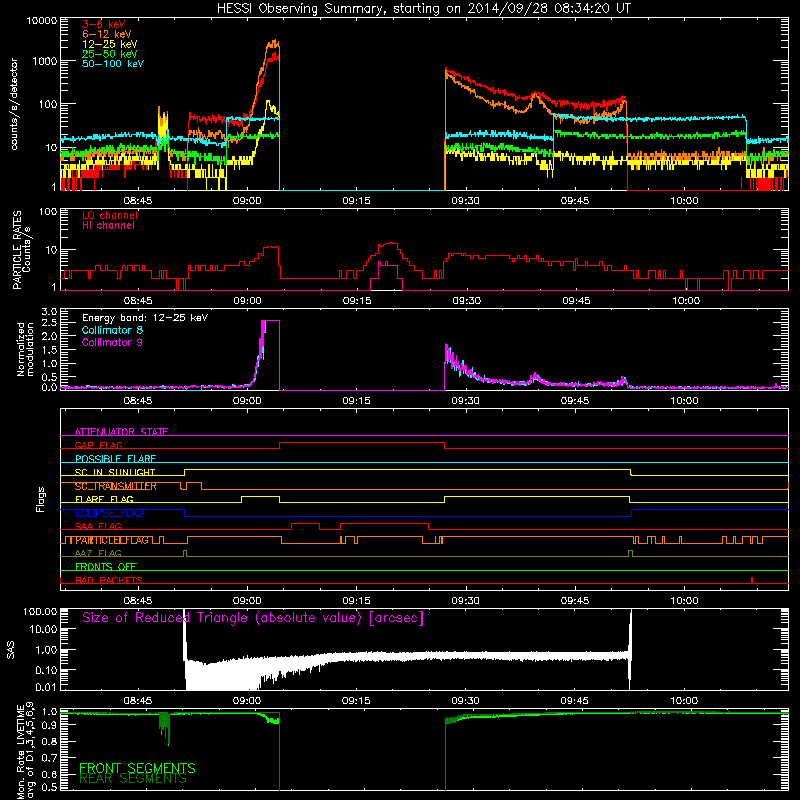Select the BAD_PACKETS flag label
The height and width of the screenshot is (800, 800).
pos(109,580)
